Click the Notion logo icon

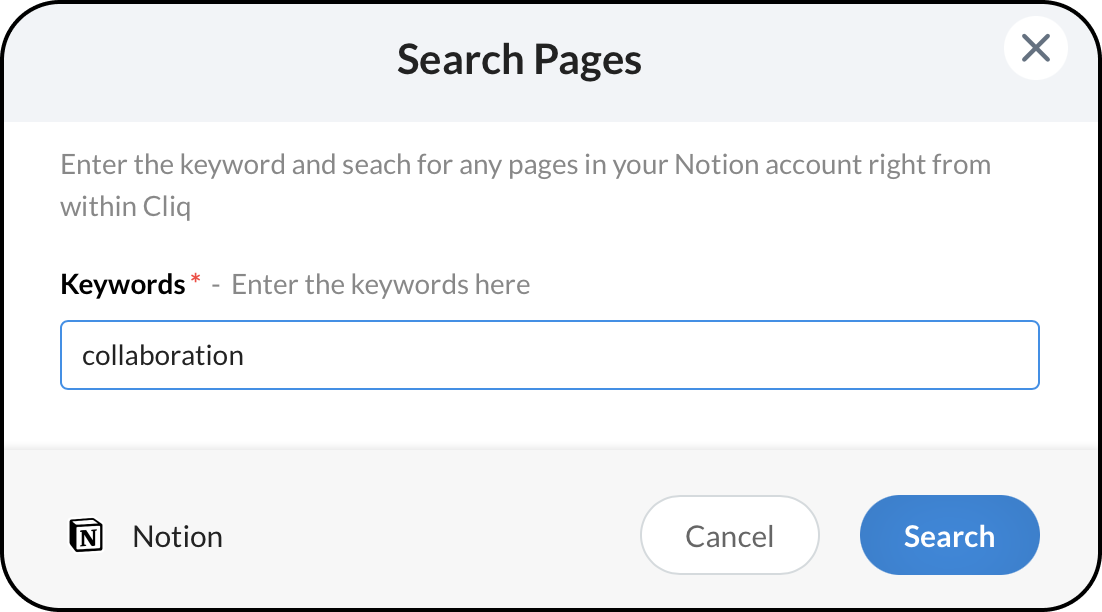click(86, 536)
